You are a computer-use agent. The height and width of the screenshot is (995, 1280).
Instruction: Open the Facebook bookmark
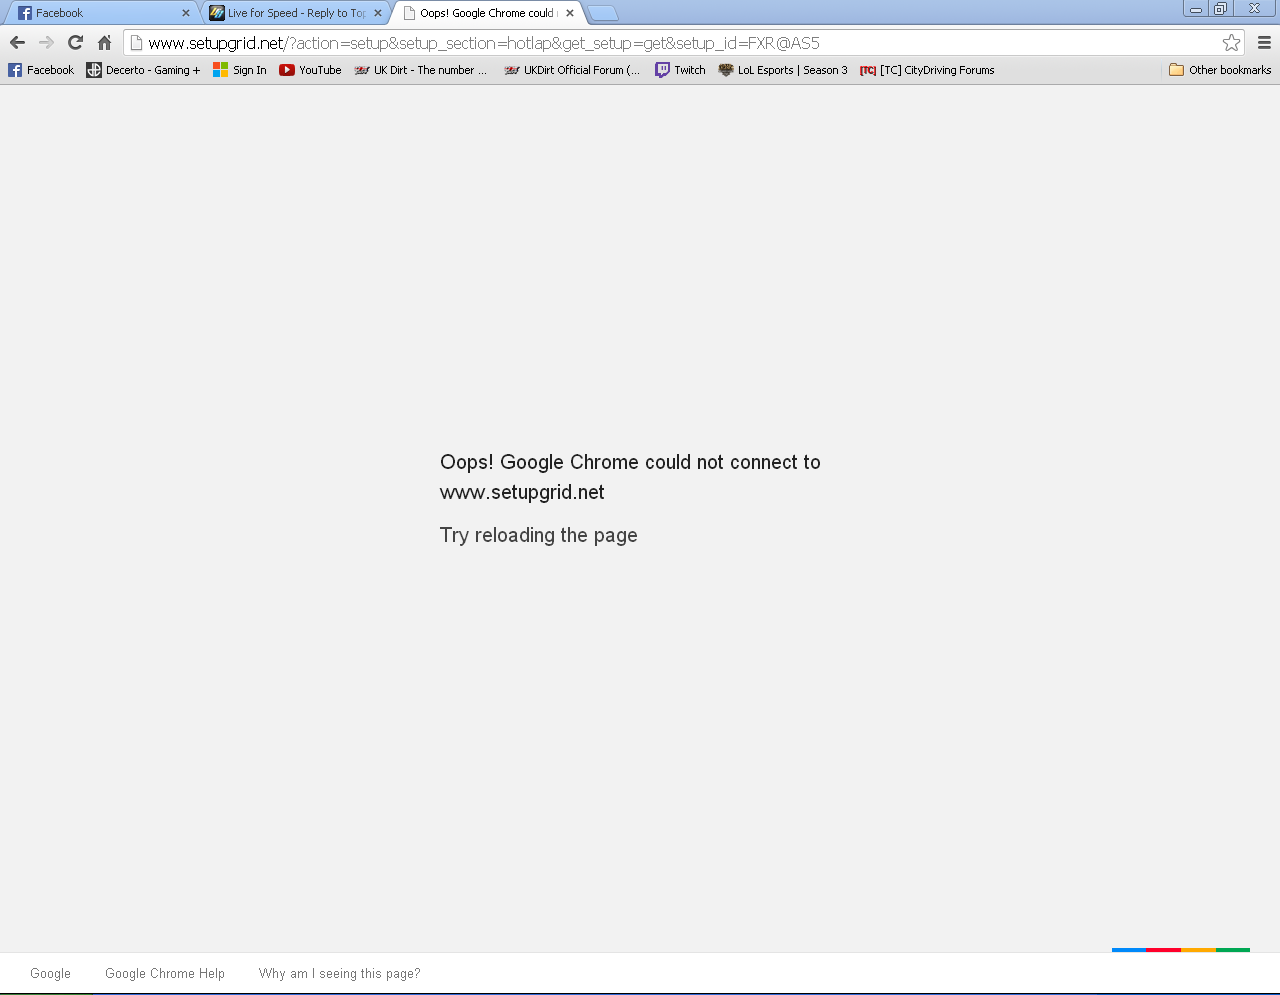tap(41, 70)
